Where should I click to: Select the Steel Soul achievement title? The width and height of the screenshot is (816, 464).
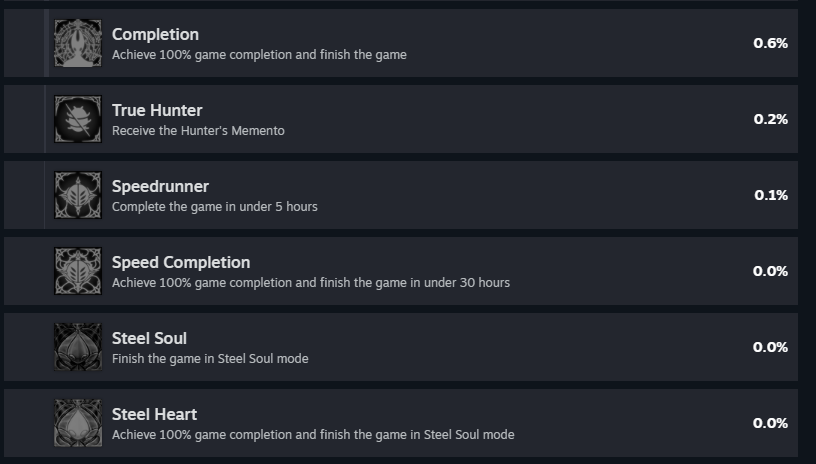[149, 338]
